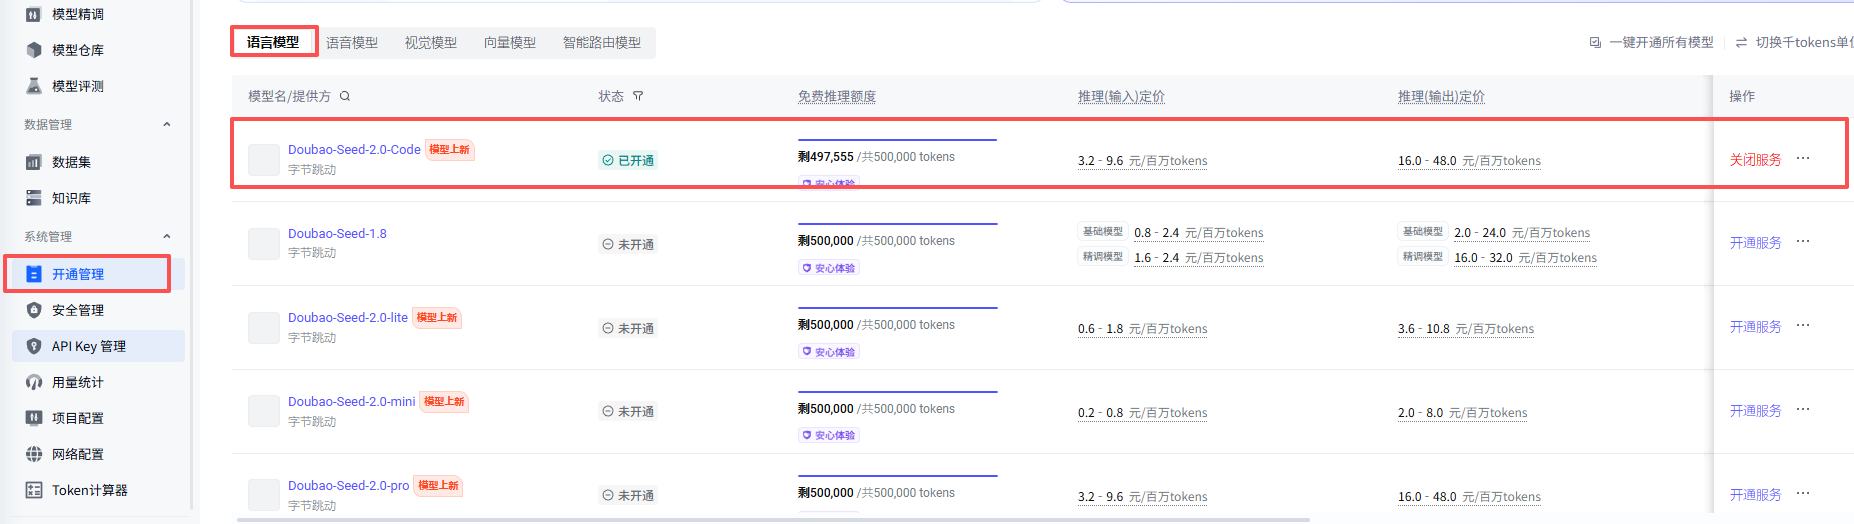Open the Doubao-Seed-2.0-pro model link
Viewport: 1854px width, 524px height.
(348, 486)
